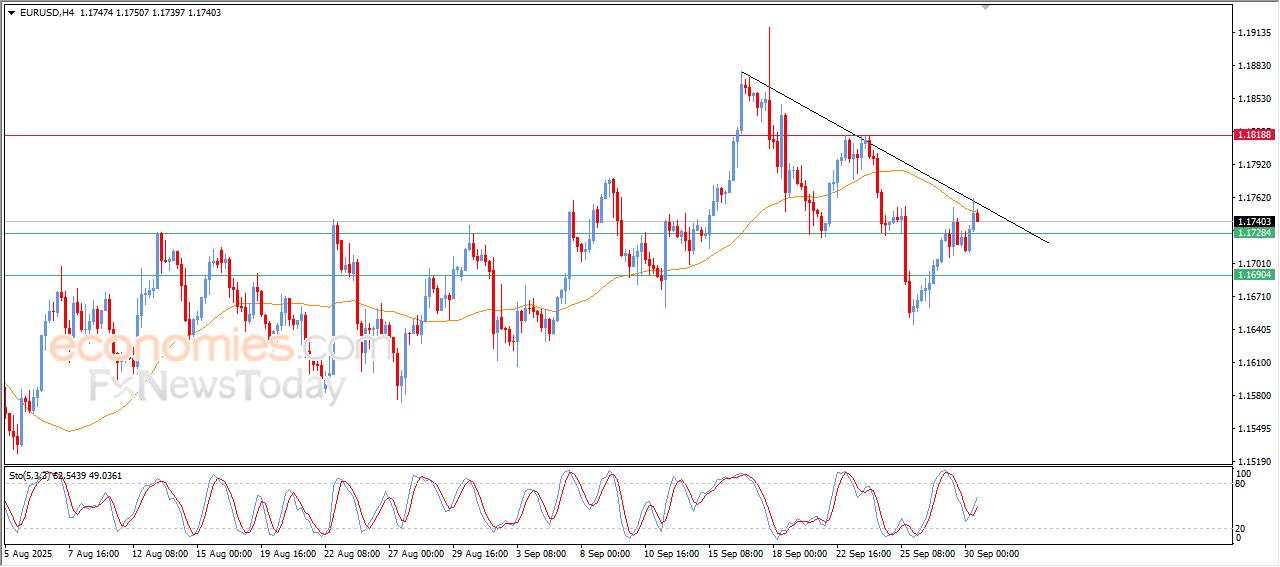Click the 1.17920 price axis label
Screen dimensions: 1280x567
click(1254, 165)
